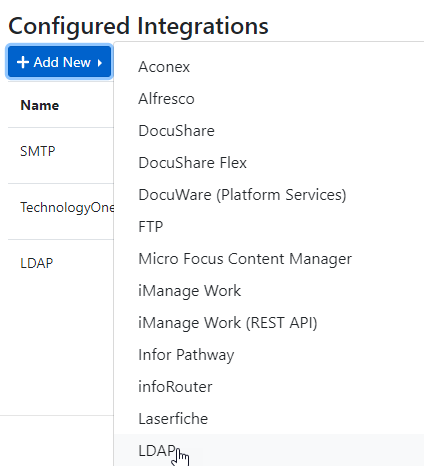Click the plus icon on Add New
The width and height of the screenshot is (424, 466).
pyautogui.click(x=23, y=62)
